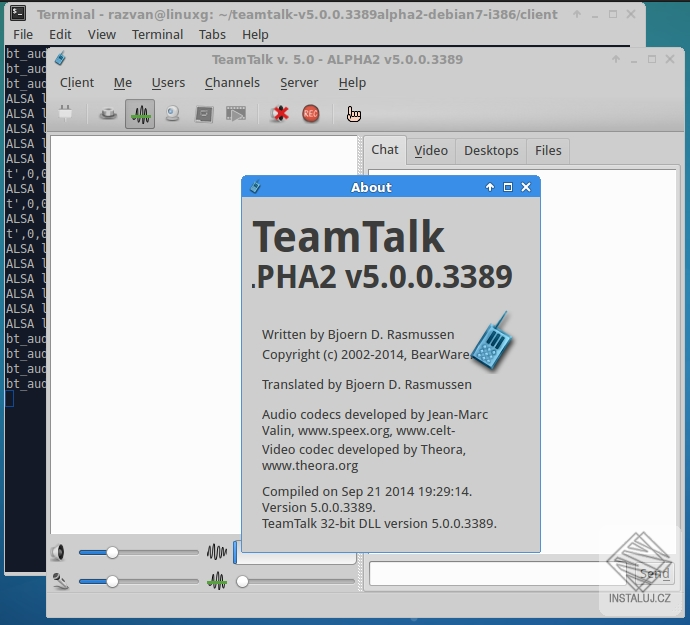The image size is (690, 625).
Task: Open the Me menu
Action: [123, 83]
